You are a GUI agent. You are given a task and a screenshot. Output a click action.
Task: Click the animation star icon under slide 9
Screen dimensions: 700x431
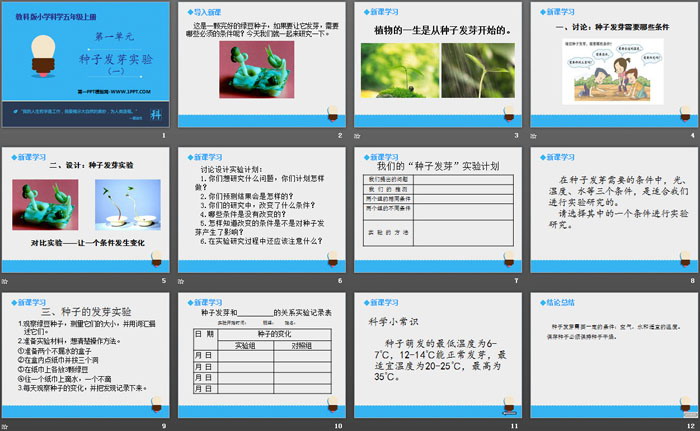point(4,426)
